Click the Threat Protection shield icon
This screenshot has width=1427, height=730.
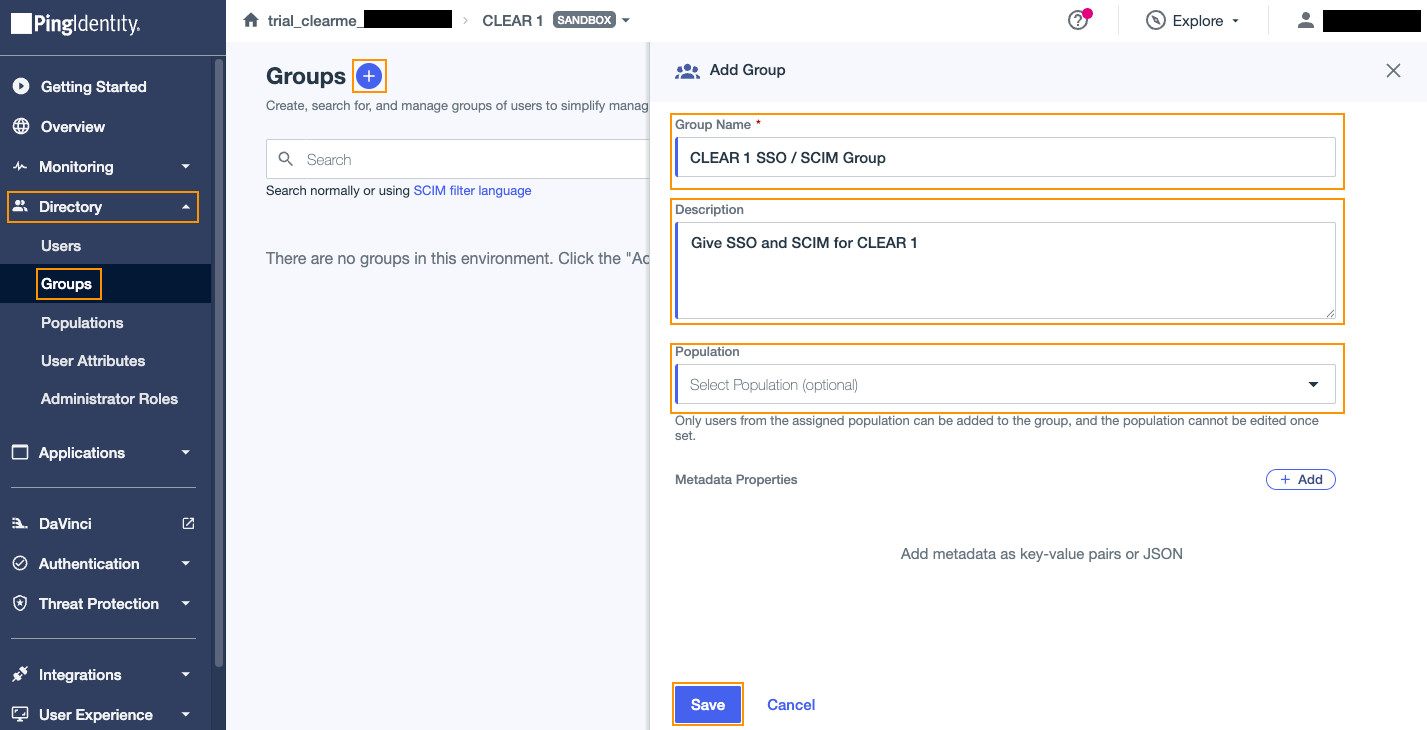(x=20, y=604)
